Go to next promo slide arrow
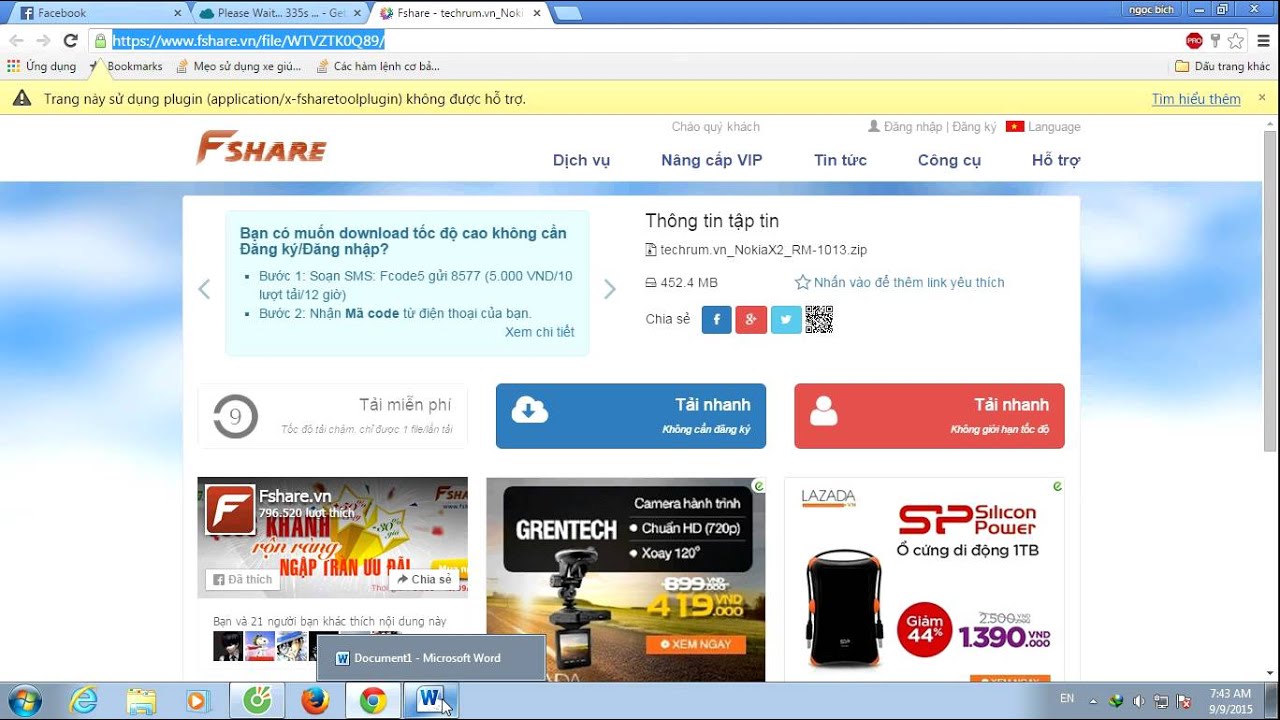This screenshot has height=720, width=1280. click(610, 289)
